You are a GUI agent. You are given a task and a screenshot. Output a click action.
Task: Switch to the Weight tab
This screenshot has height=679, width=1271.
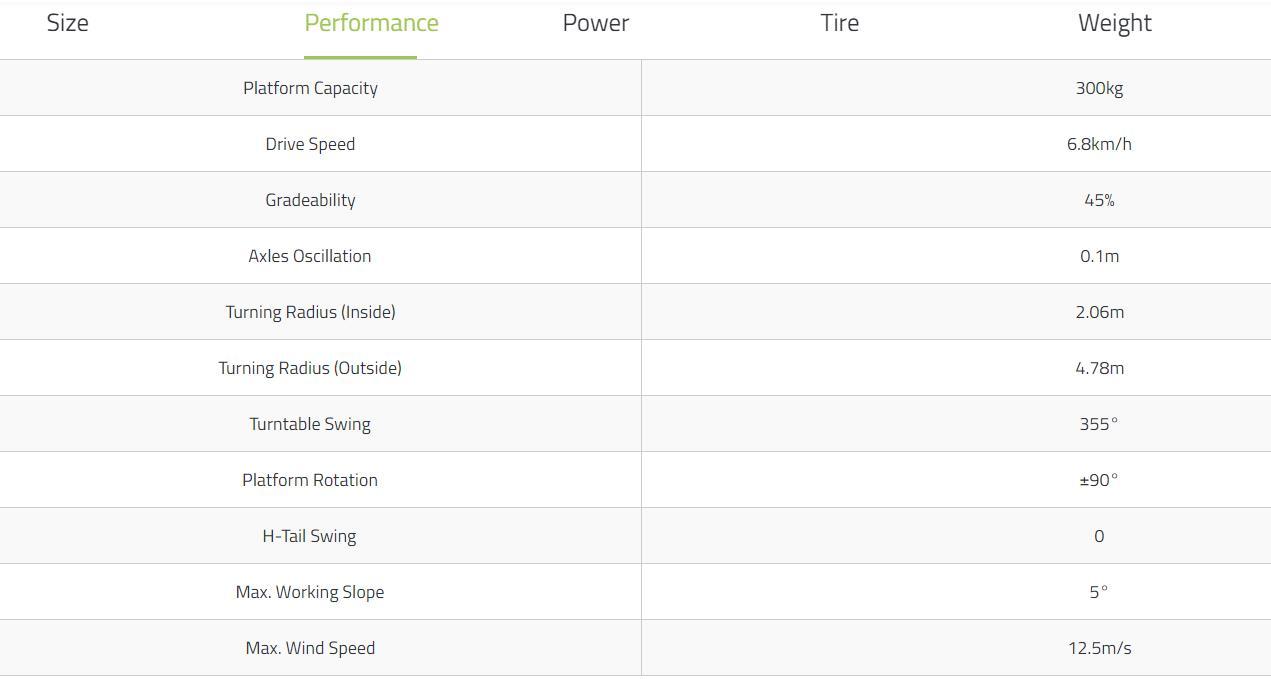[1115, 23]
